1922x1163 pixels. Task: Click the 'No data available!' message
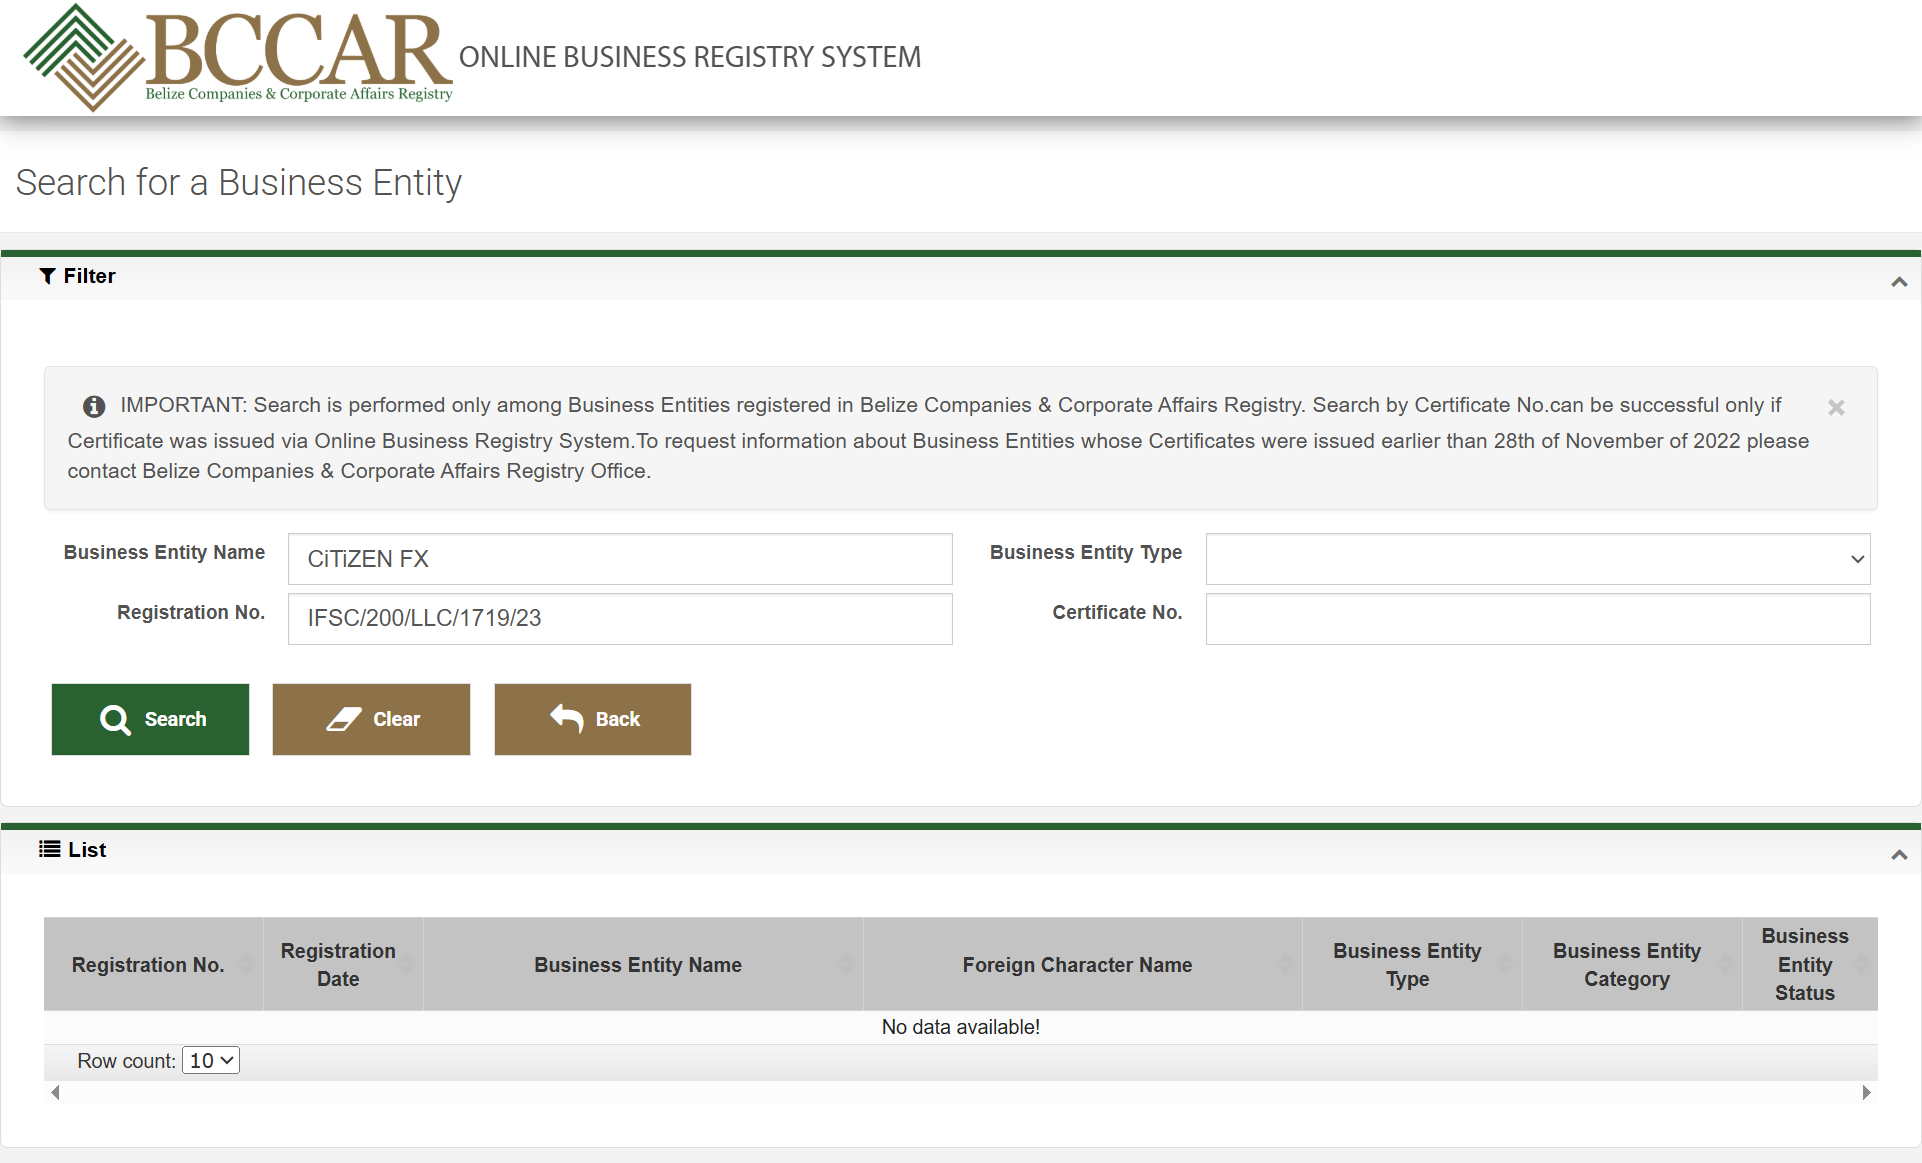[961, 1027]
